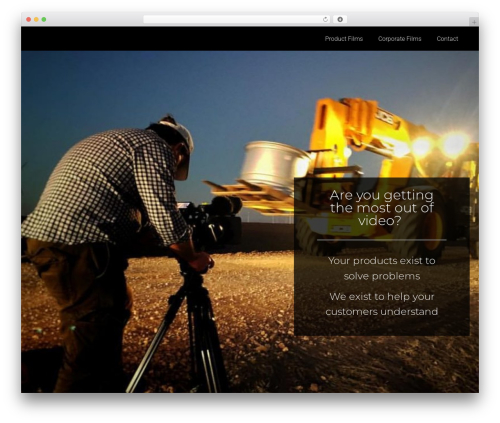The height and width of the screenshot is (423, 500).
Task: Minimize the window with the yellow button
Action: pos(36,19)
